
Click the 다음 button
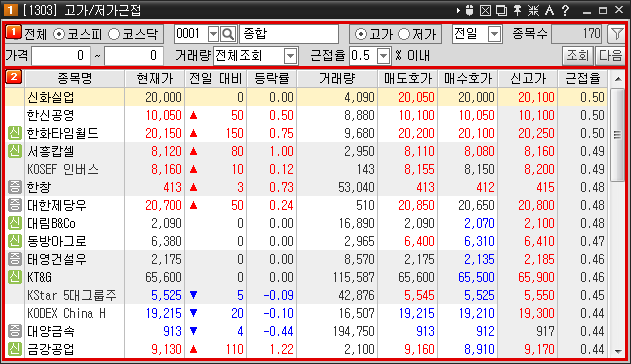[x=610, y=56]
